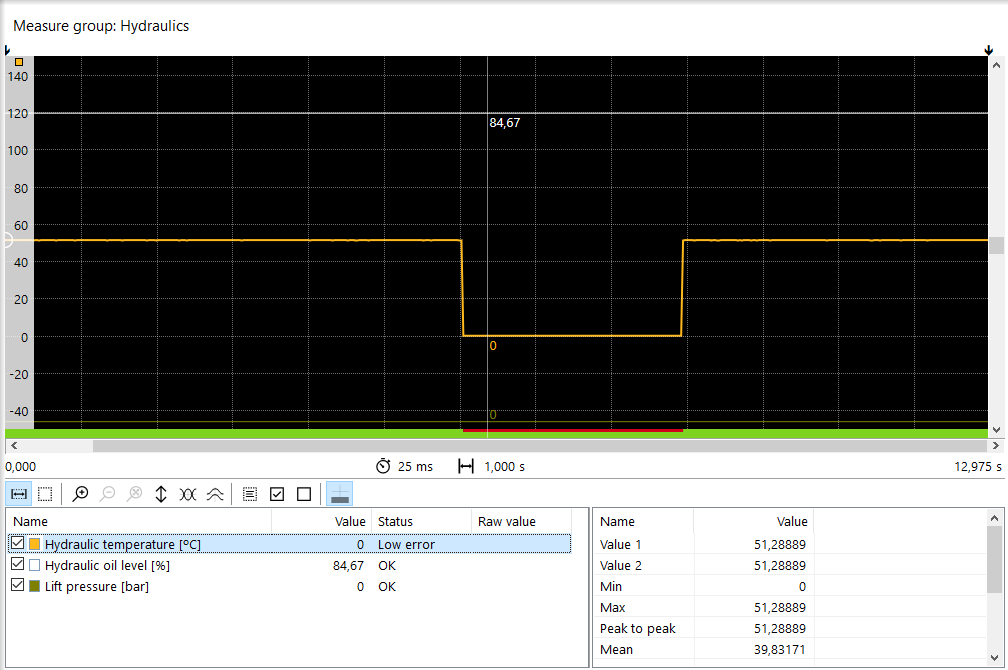Click the Name column header in signal list

[x=139, y=521]
